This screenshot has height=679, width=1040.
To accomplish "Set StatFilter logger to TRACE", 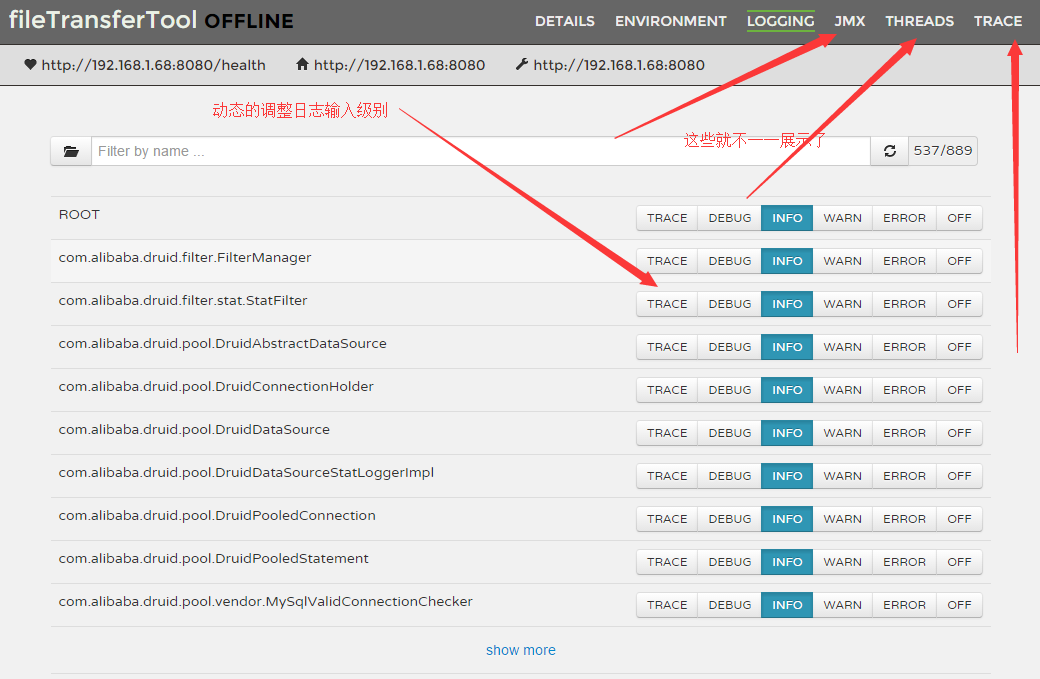I will (x=667, y=304).
